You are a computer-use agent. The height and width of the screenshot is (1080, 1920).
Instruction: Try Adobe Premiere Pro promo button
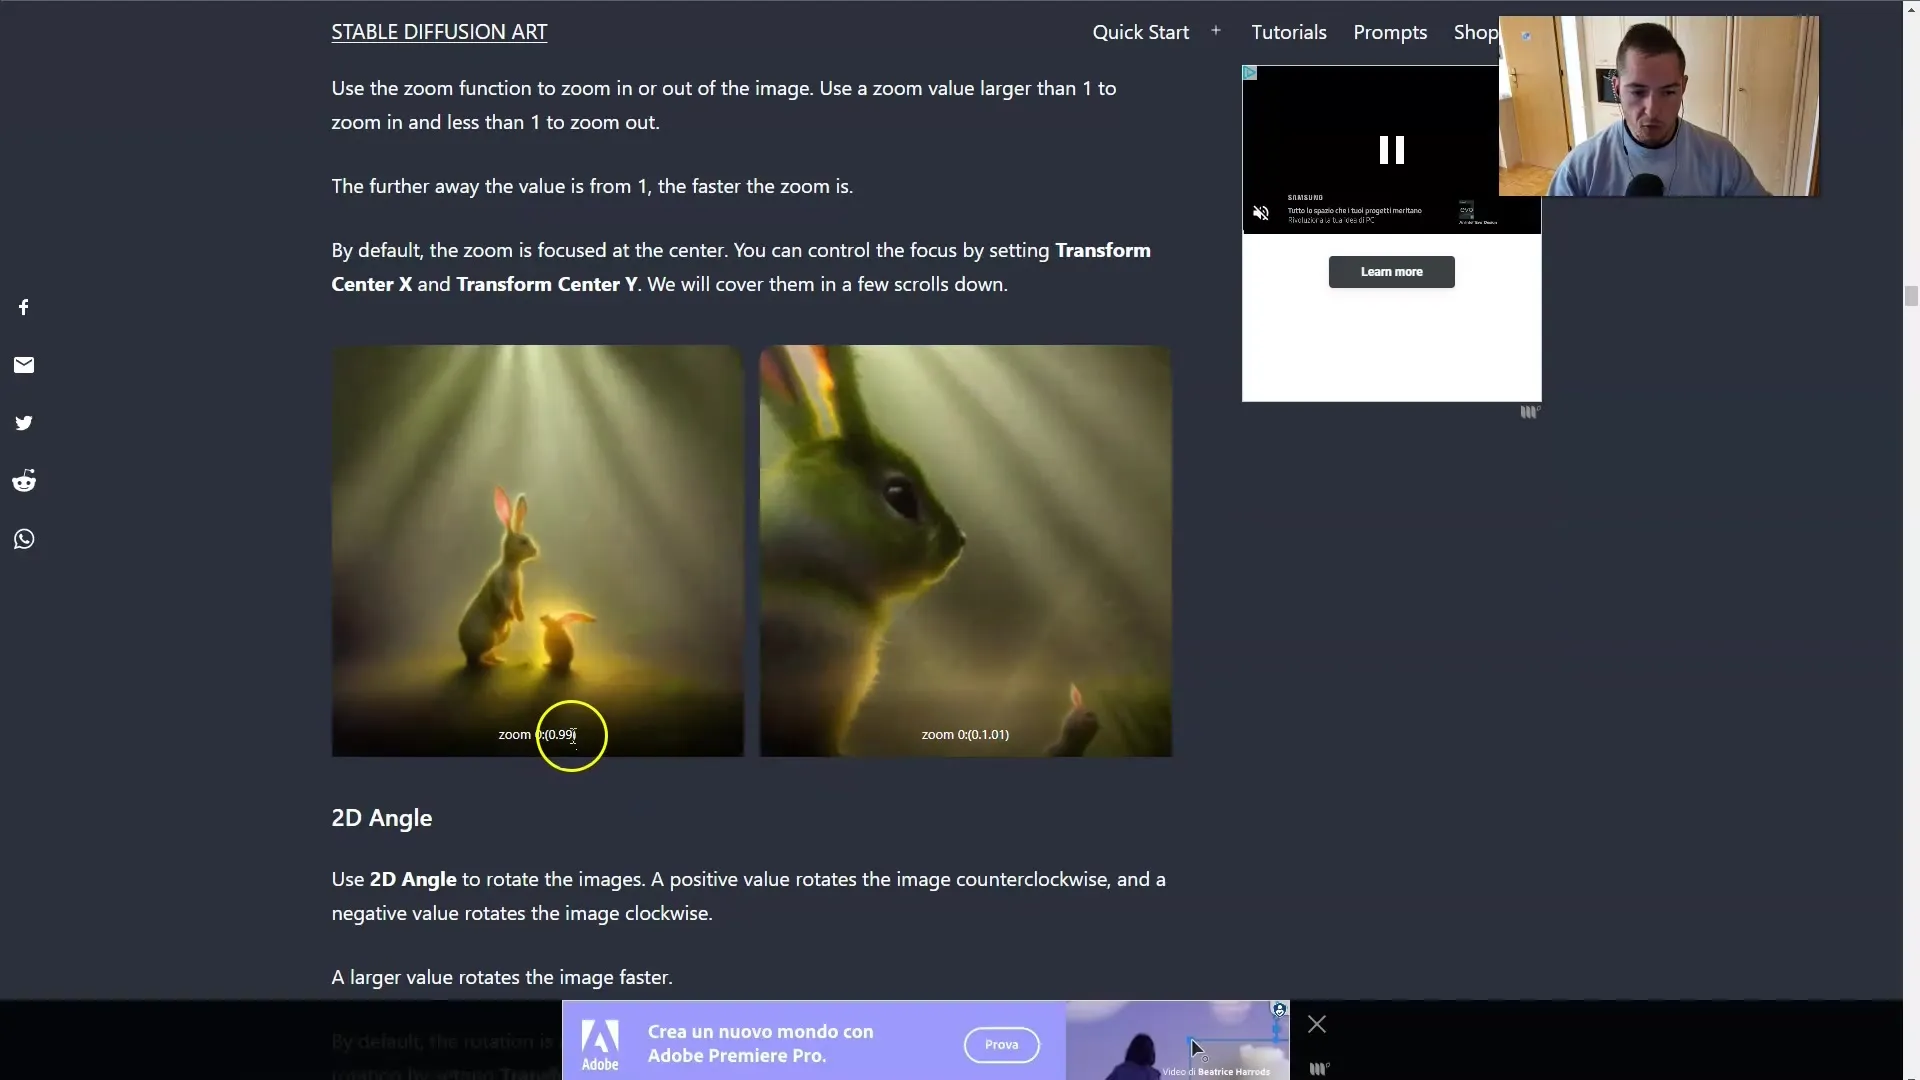point(1001,1043)
